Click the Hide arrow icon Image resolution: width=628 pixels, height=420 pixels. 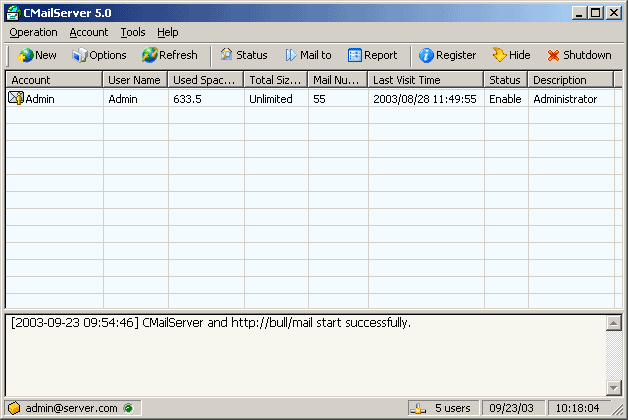point(499,54)
